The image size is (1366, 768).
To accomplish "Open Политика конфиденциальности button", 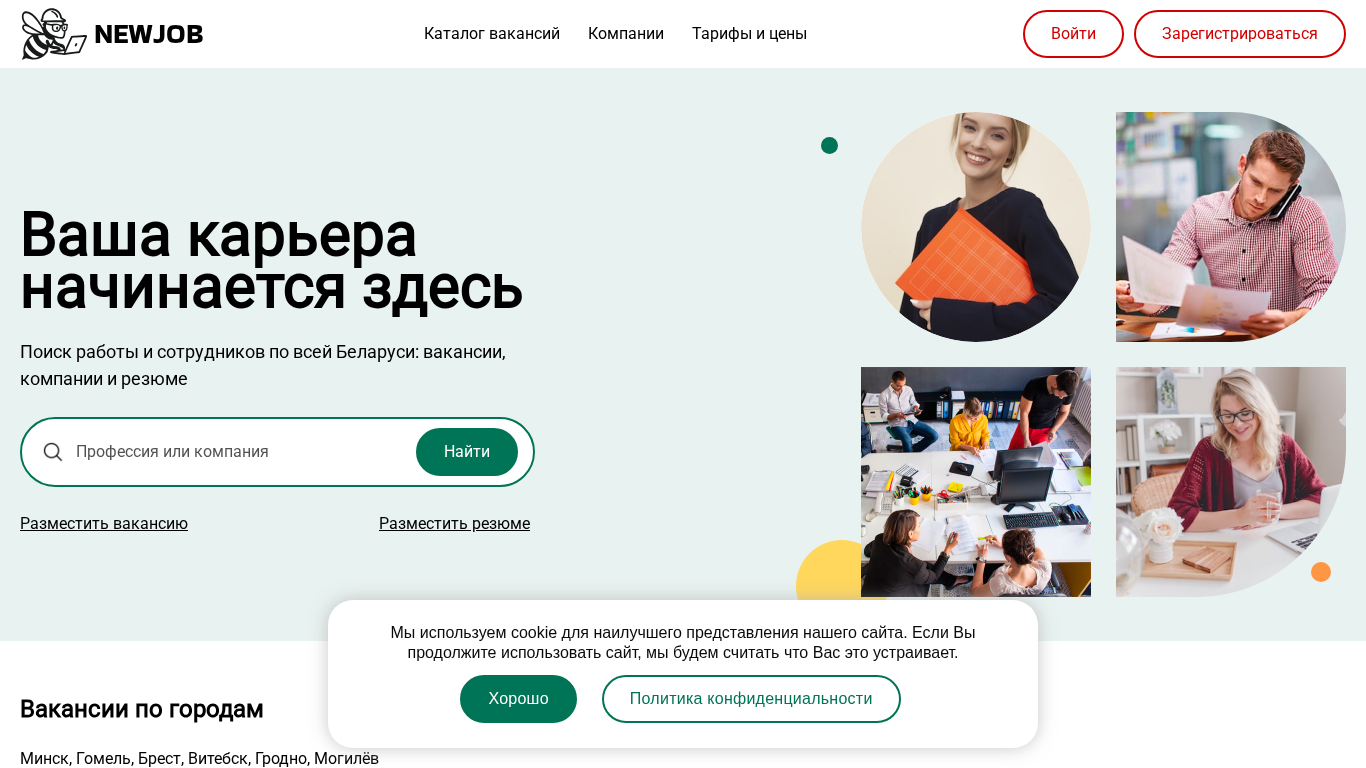I will coord(751,699).
